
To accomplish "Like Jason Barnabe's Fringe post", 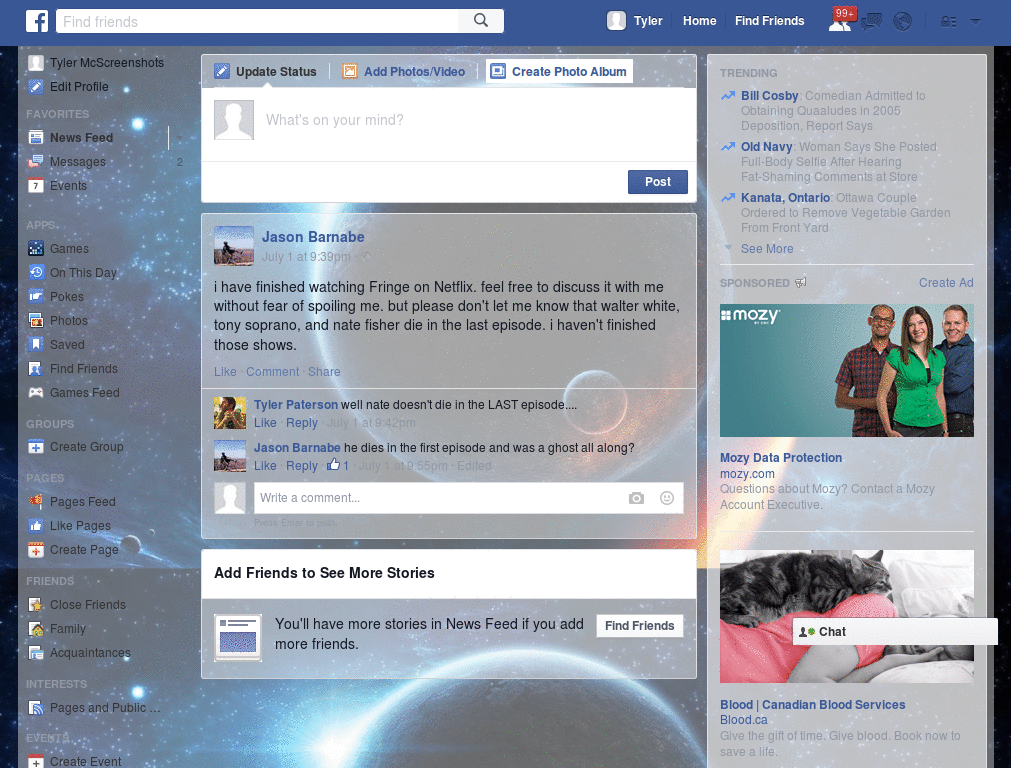I will (225, 372).
